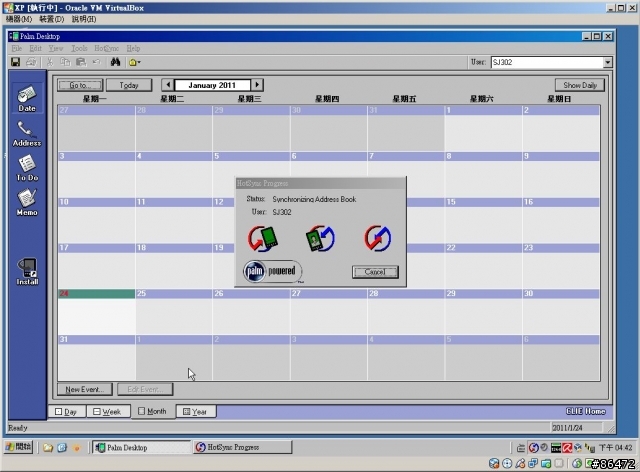Open the Tools menu
Image resolution: width=640 pixels, height=472 pixels.
(x=79, y=49)
